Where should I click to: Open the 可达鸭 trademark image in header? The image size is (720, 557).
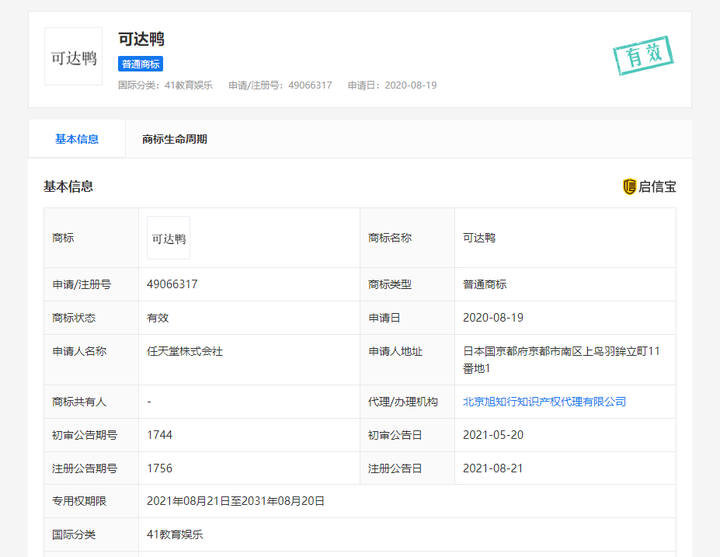pyautogui.click(x=73, y=57)
